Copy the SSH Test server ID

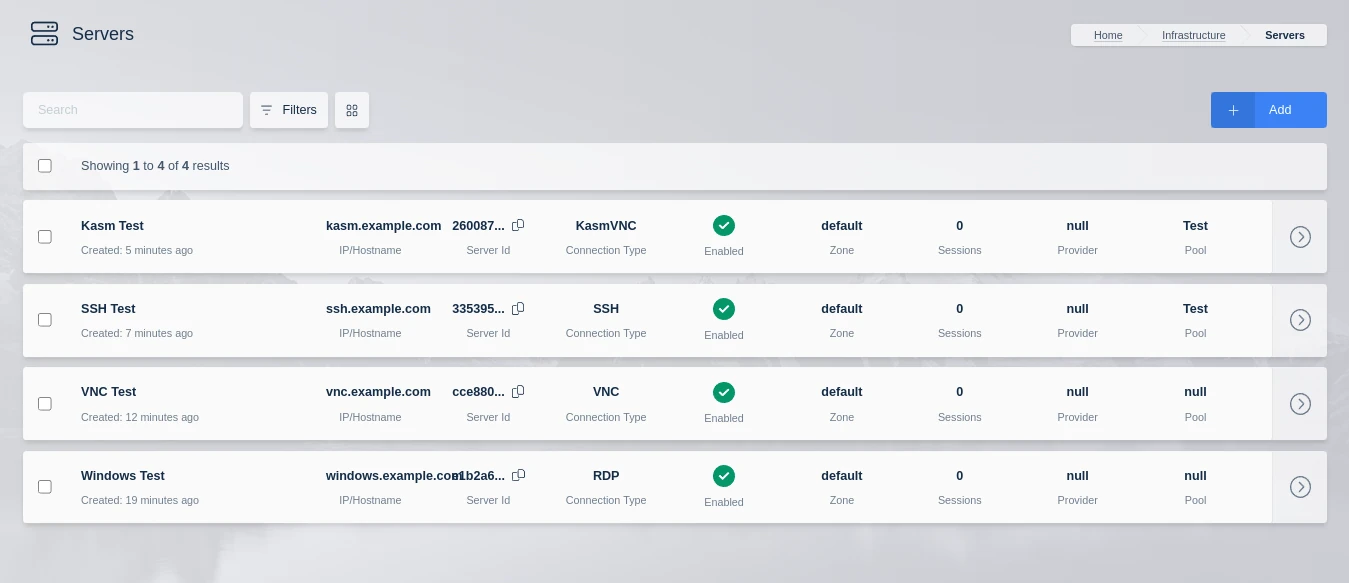518,308
